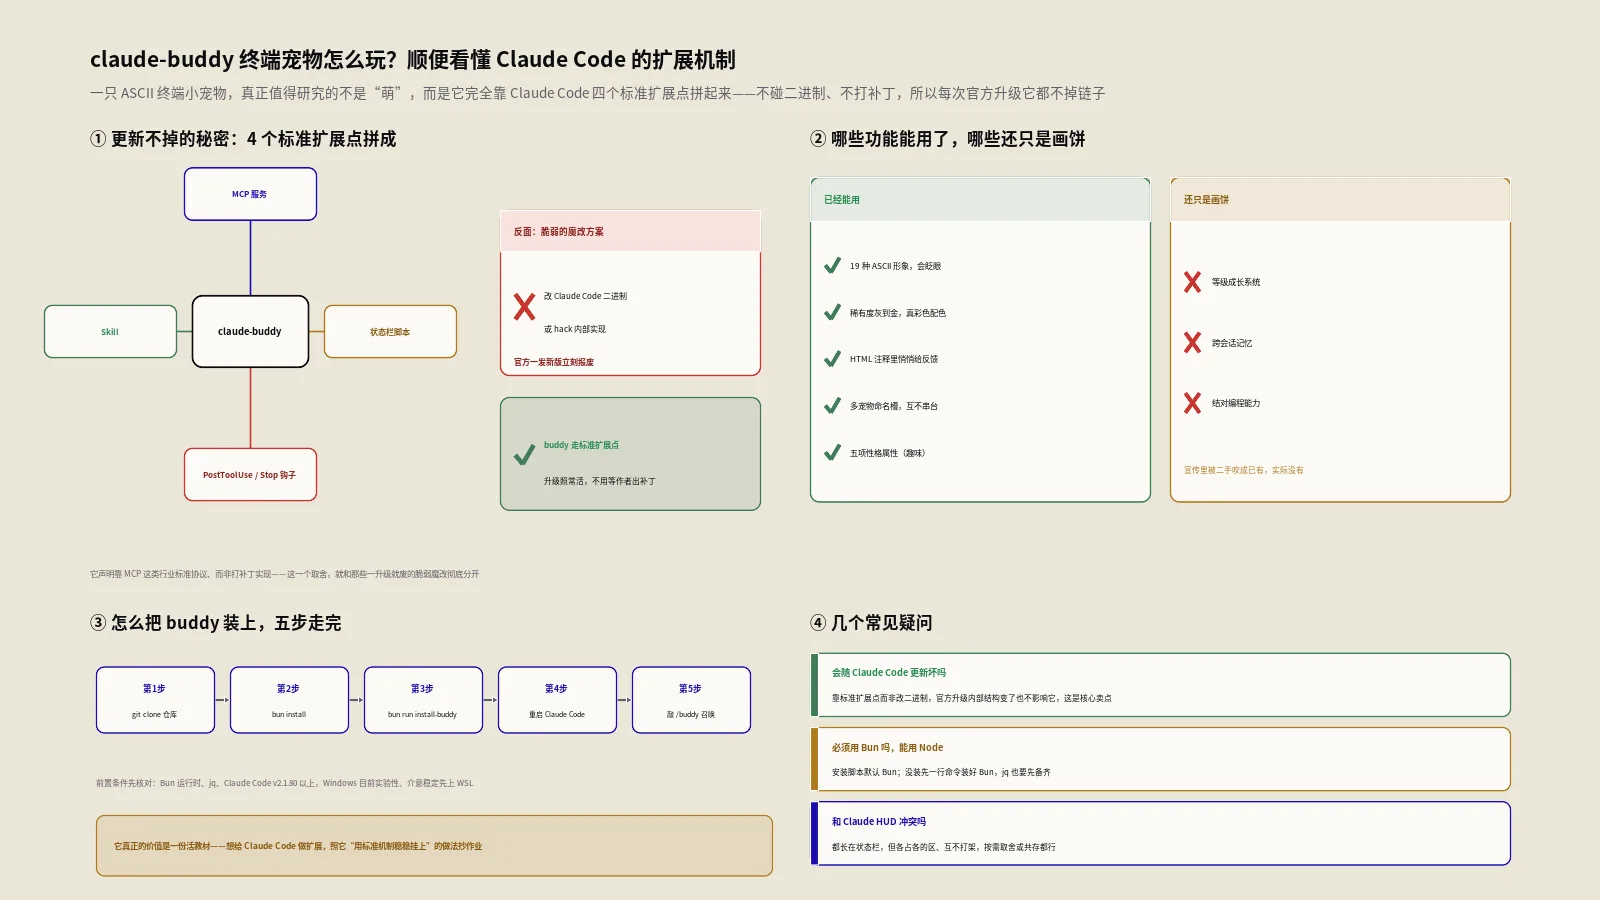
Task: Click the text '稀有度灰到金，真彩色配色'
Action: coord(897,313)
